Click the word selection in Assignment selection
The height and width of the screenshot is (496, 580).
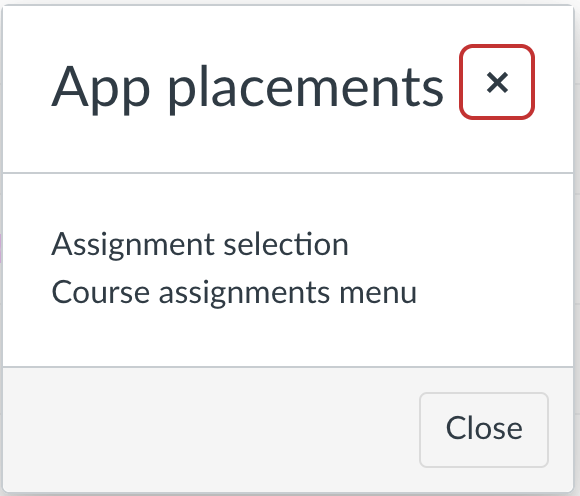[286, 244]
